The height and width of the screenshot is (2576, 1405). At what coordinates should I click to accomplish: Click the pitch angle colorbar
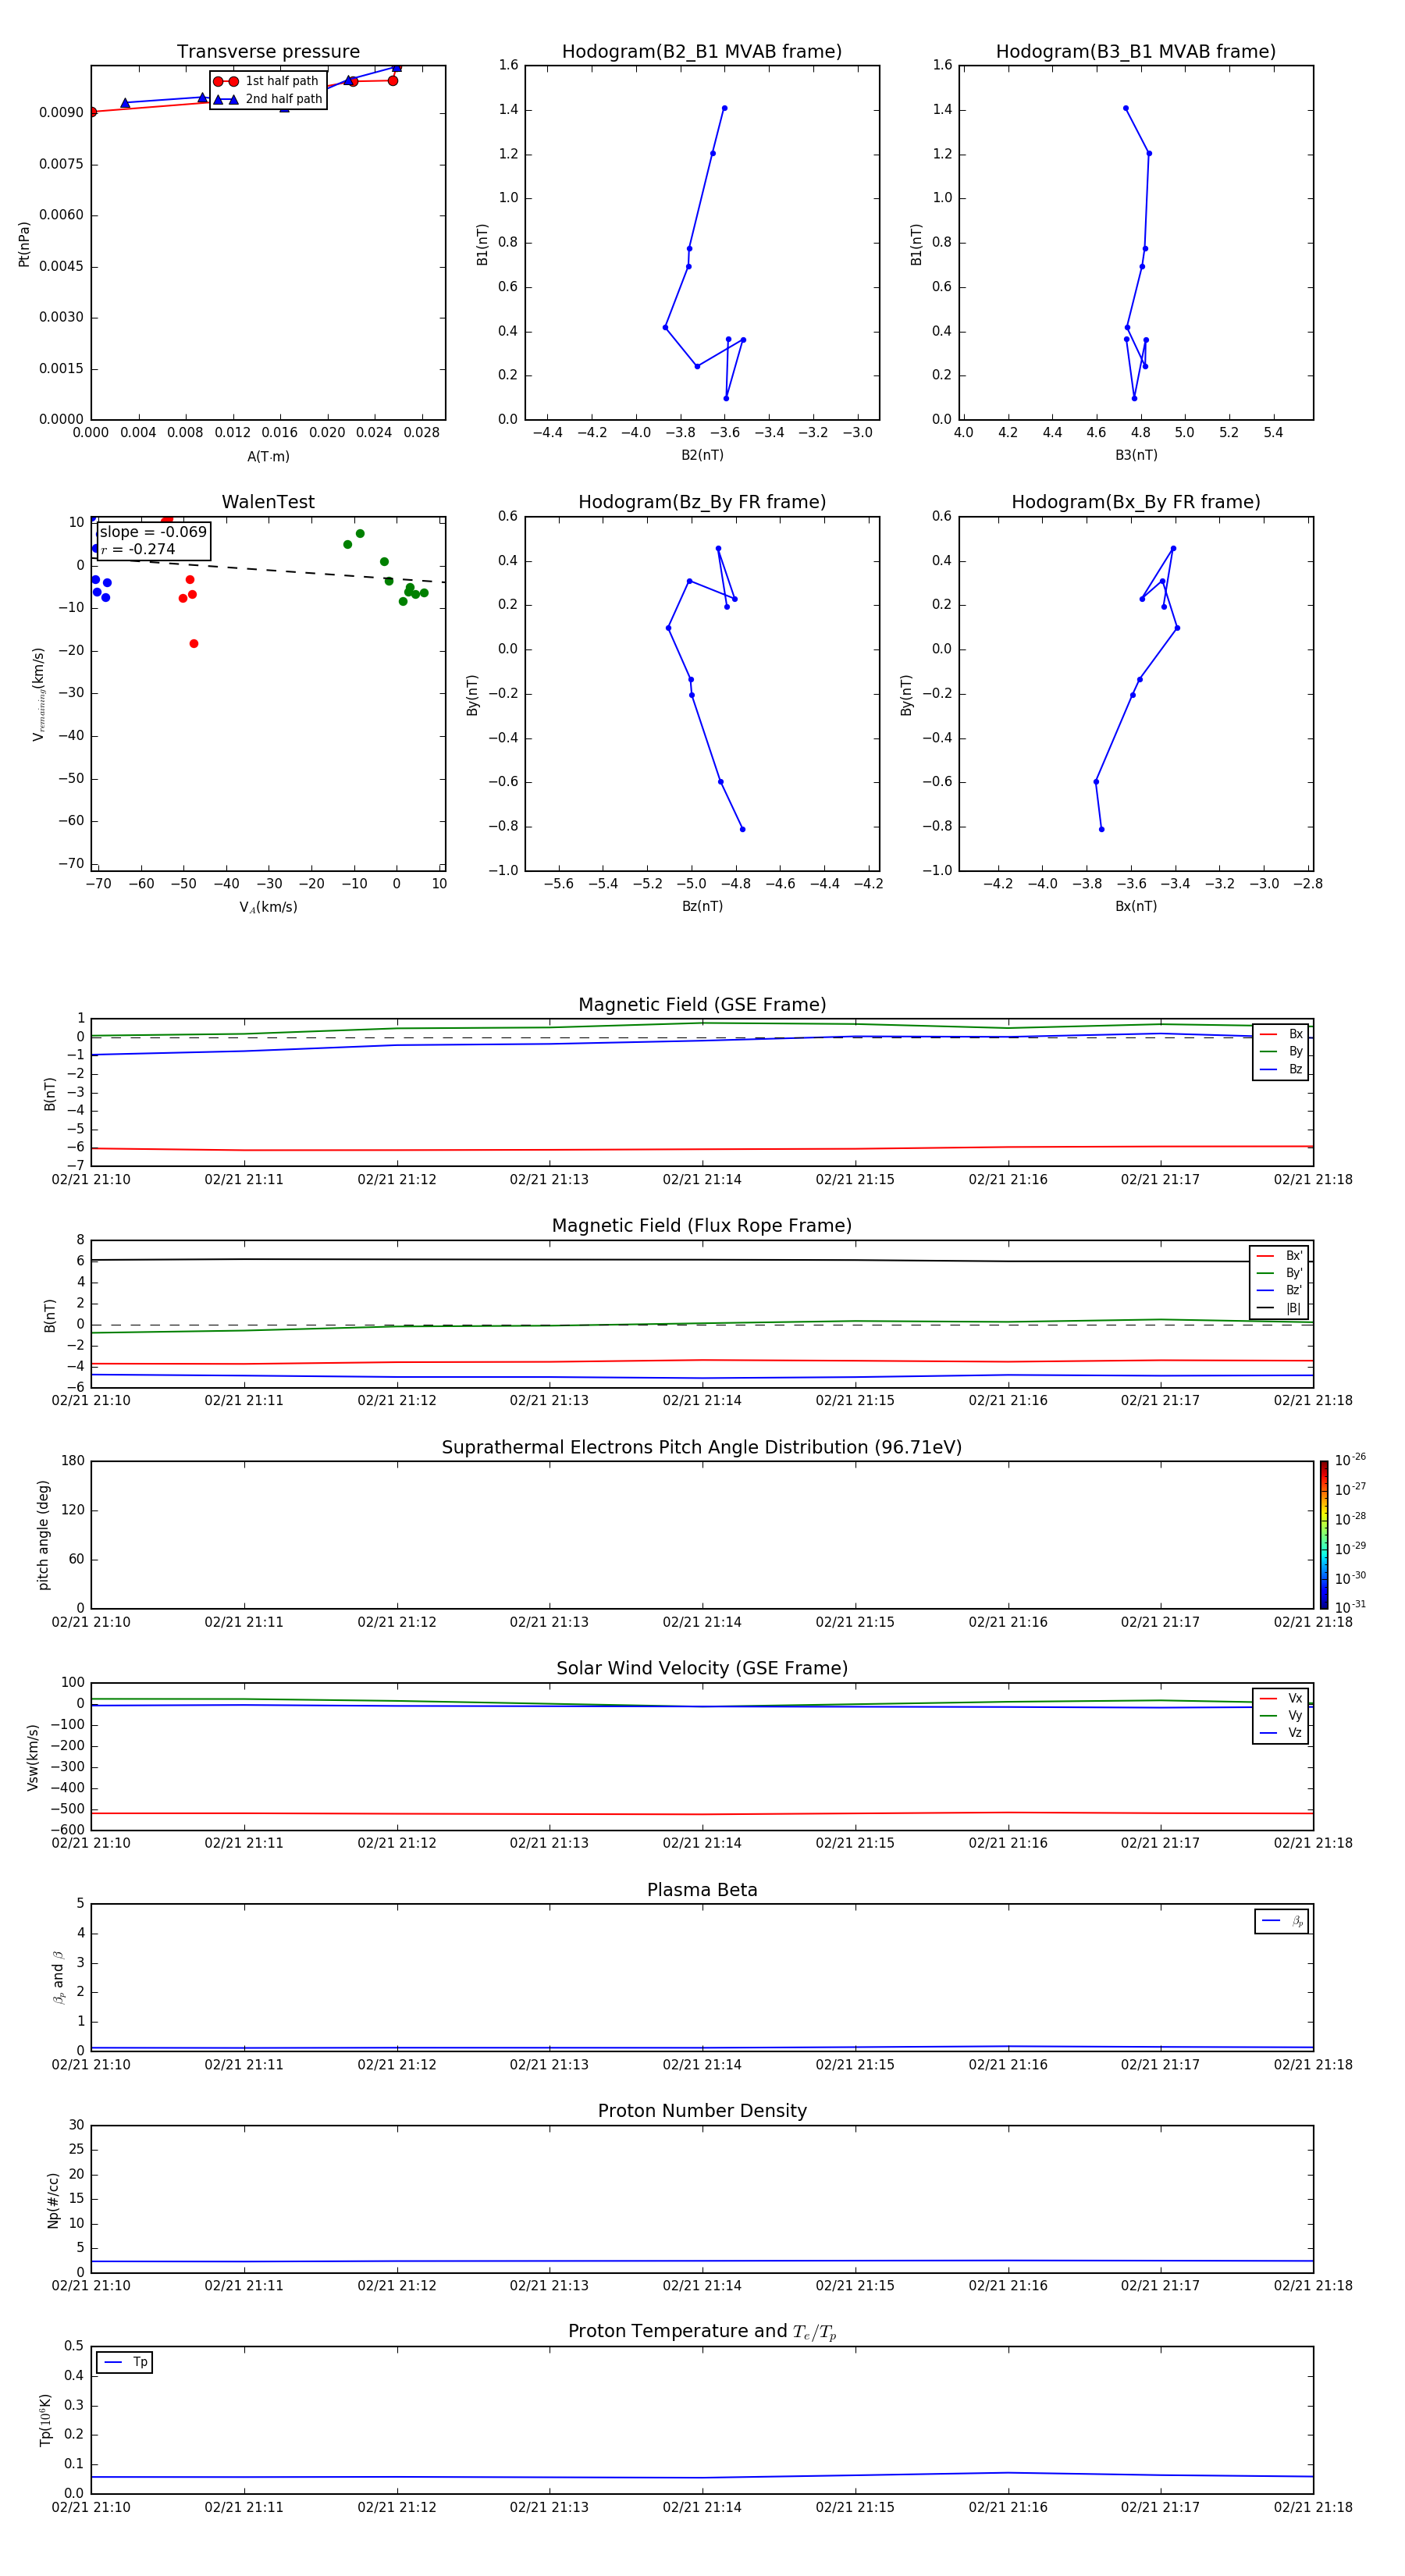(1323, 1534)
